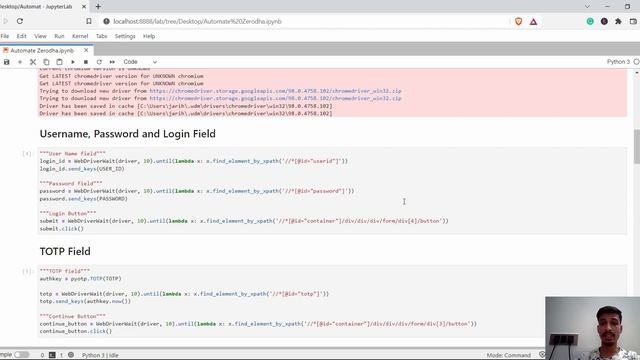Viewport: 640px width, 360px height.
Task: Open the Brave shields lion icon
Action: click(x=518, y=21)
